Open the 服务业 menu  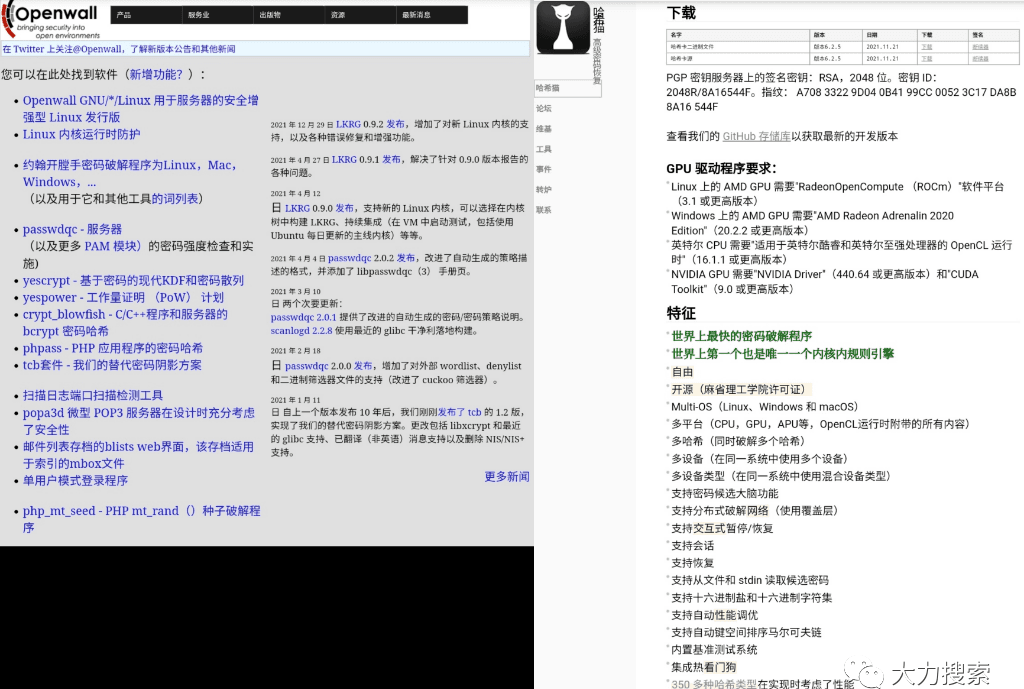[198, 15]
